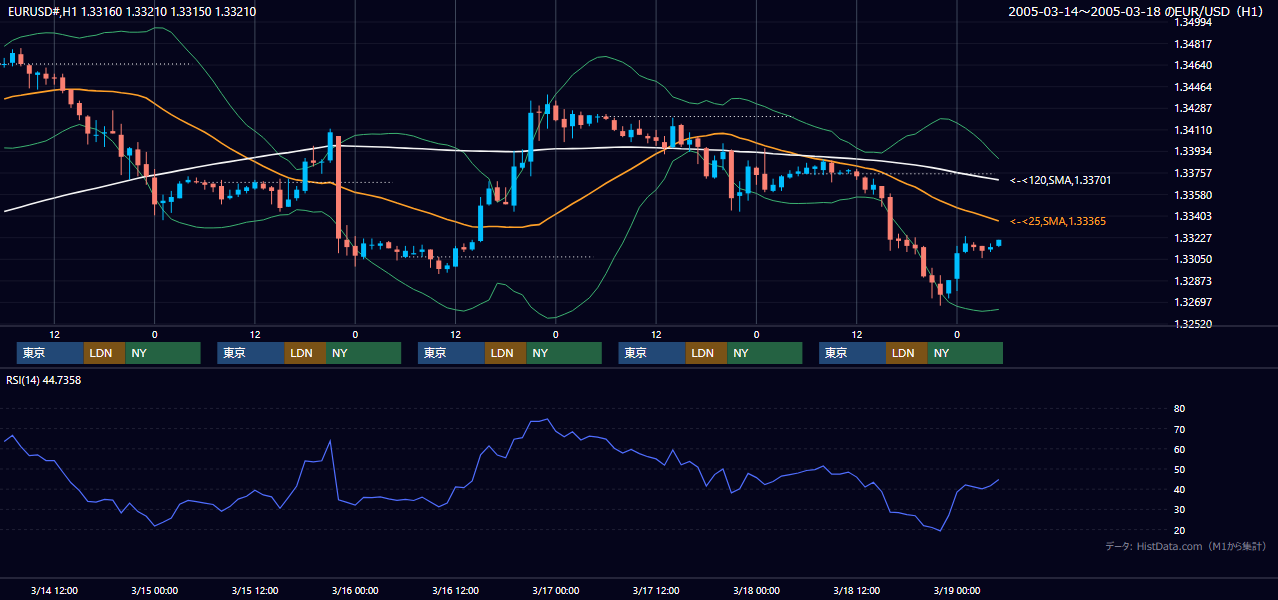The height and width of the screenshot is (600, 1278).
Task: Click the RSI scale value 50
Action: click(x=1179, y=469)
